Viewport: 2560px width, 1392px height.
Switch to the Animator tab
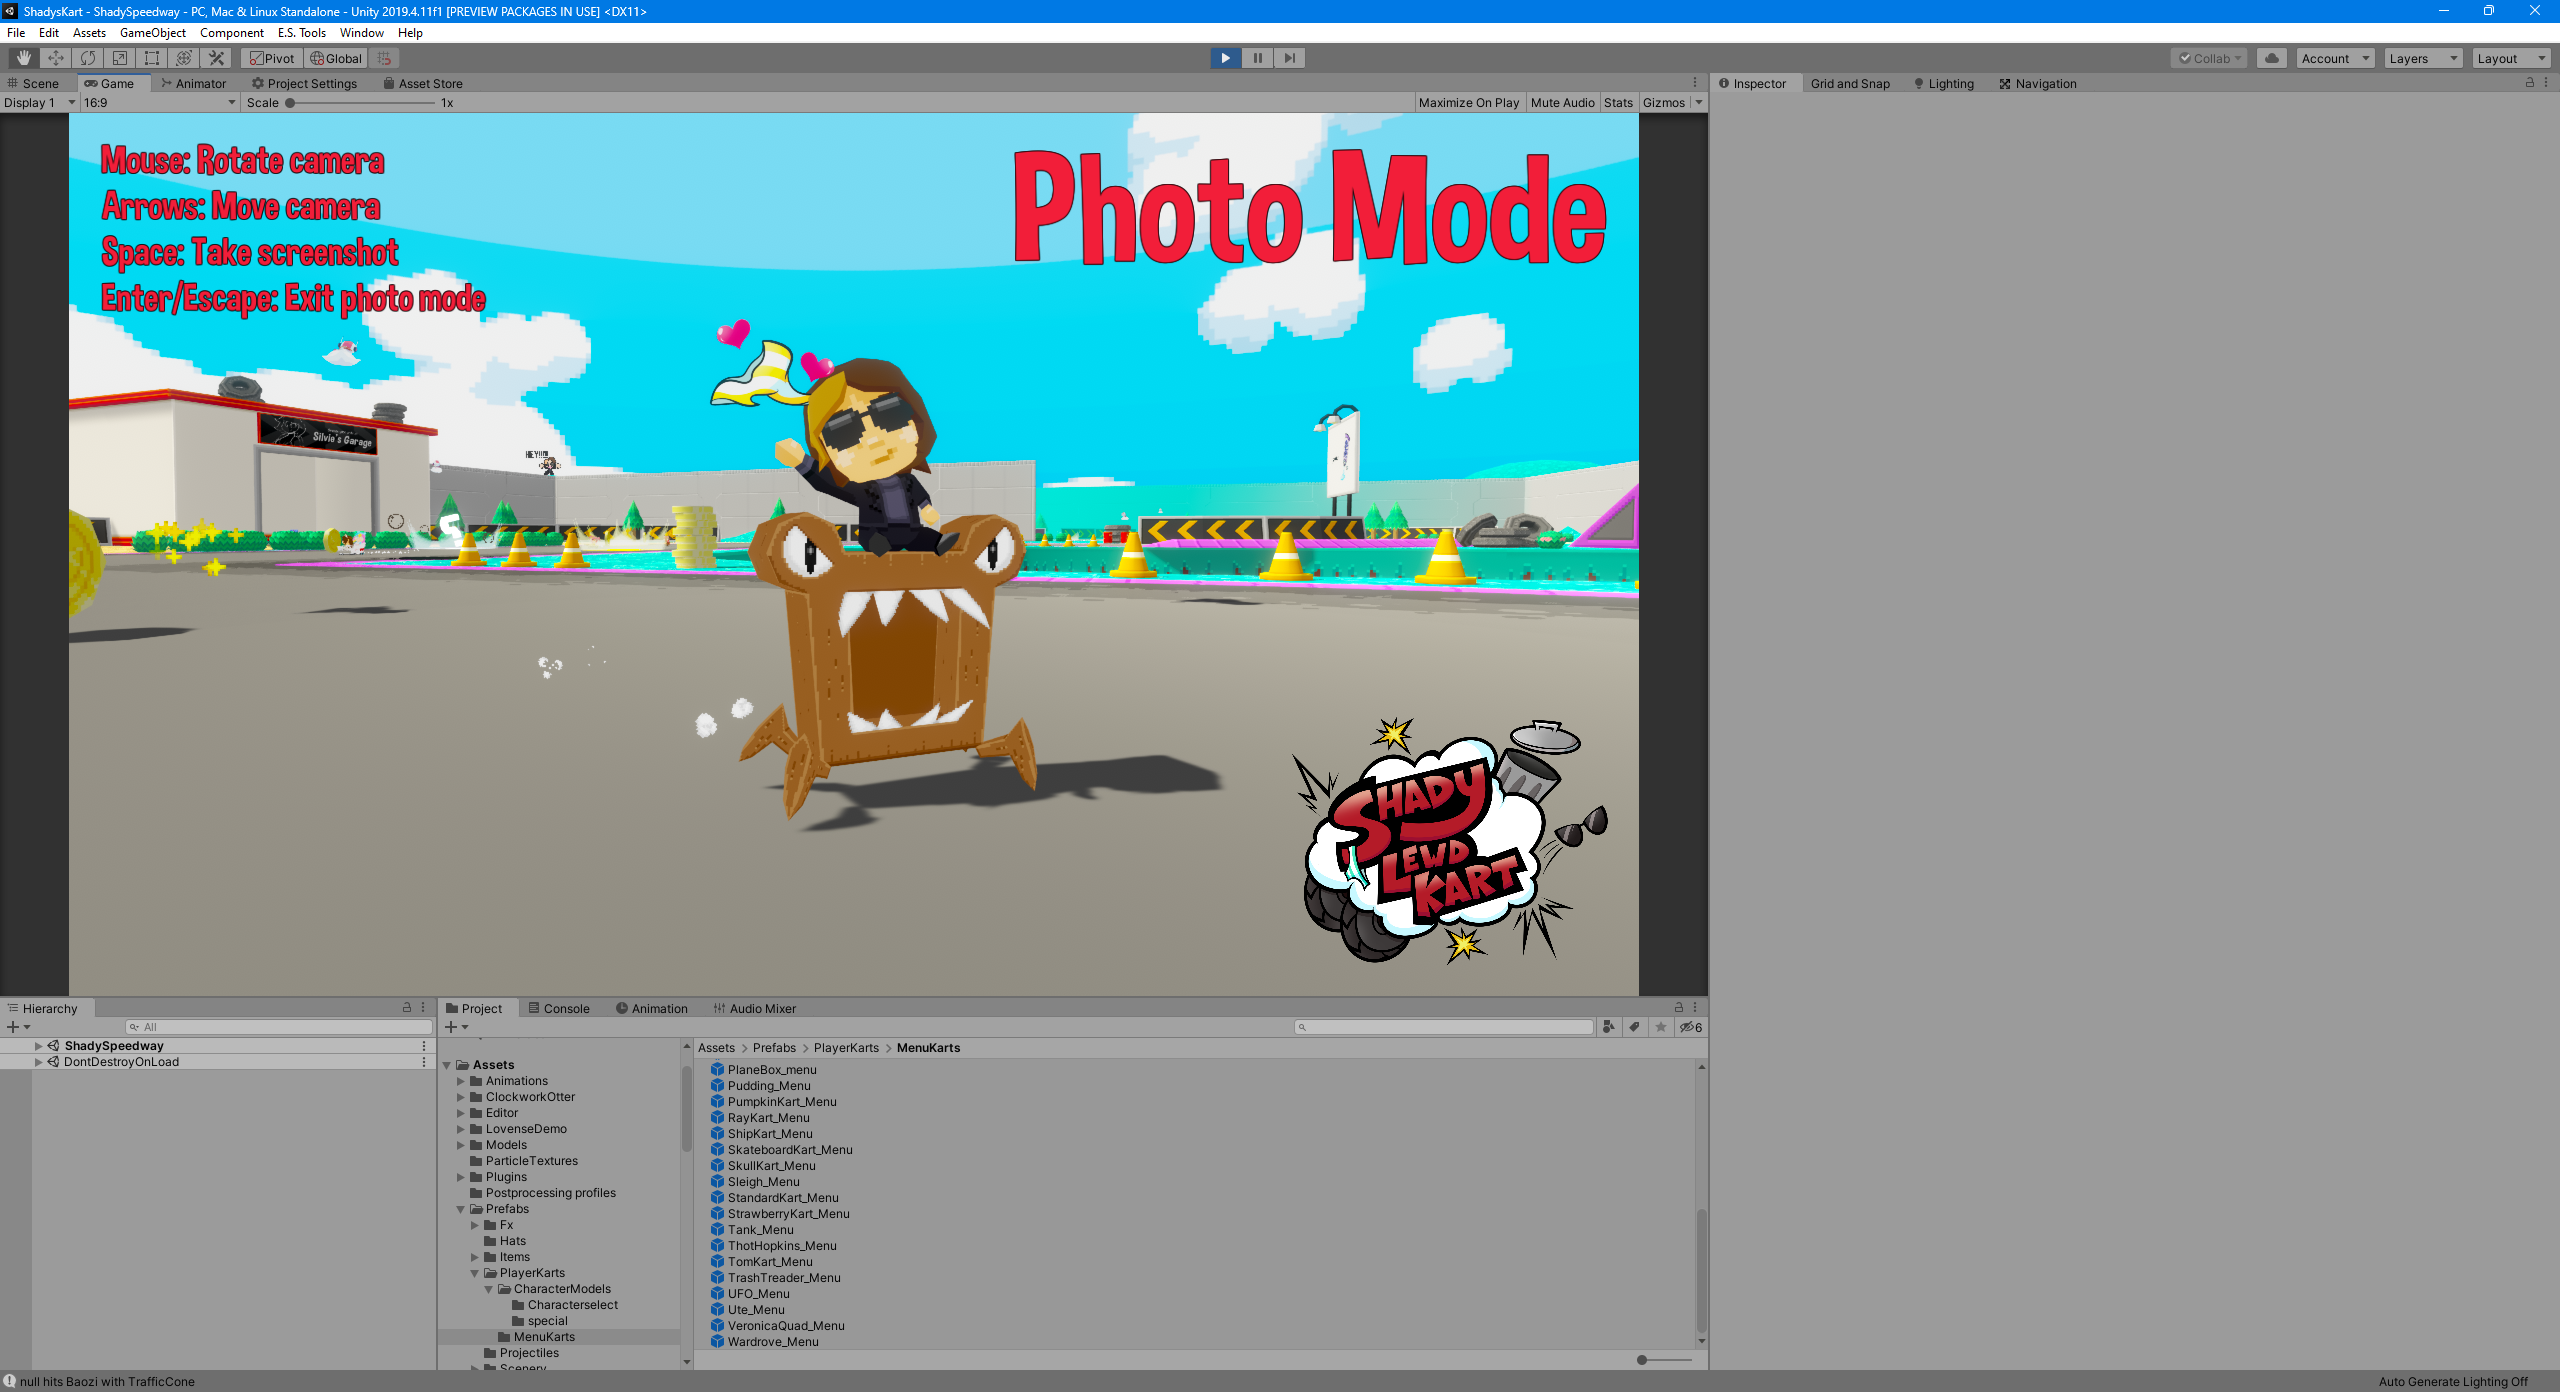coord(194,83)
